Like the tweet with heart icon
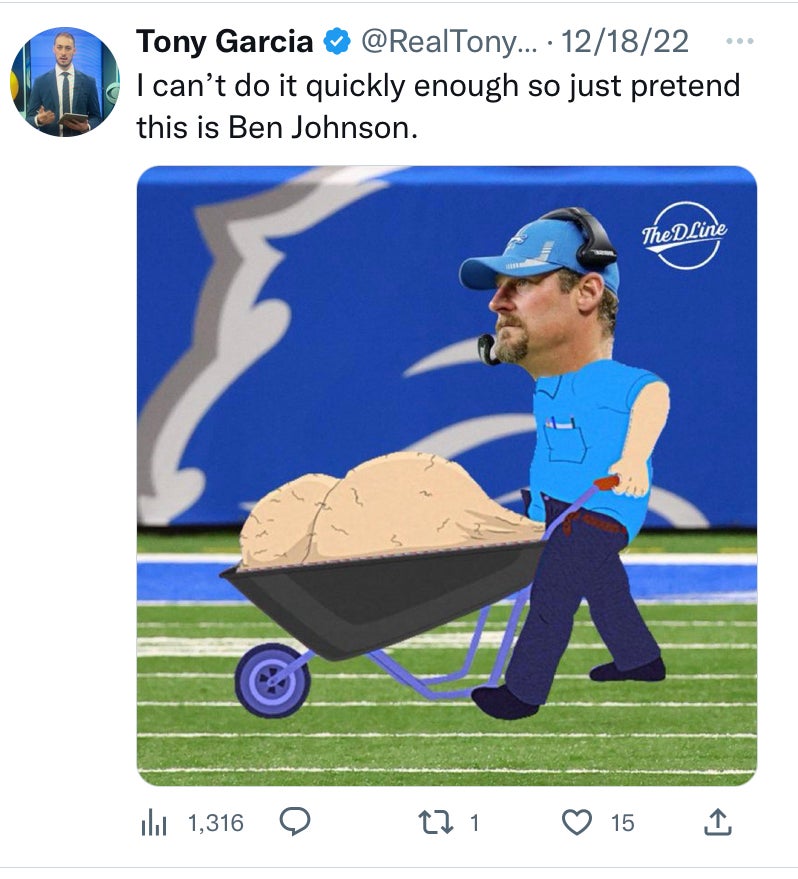The image size is (798, 879). pyautogui.click(x=576, y=823)
